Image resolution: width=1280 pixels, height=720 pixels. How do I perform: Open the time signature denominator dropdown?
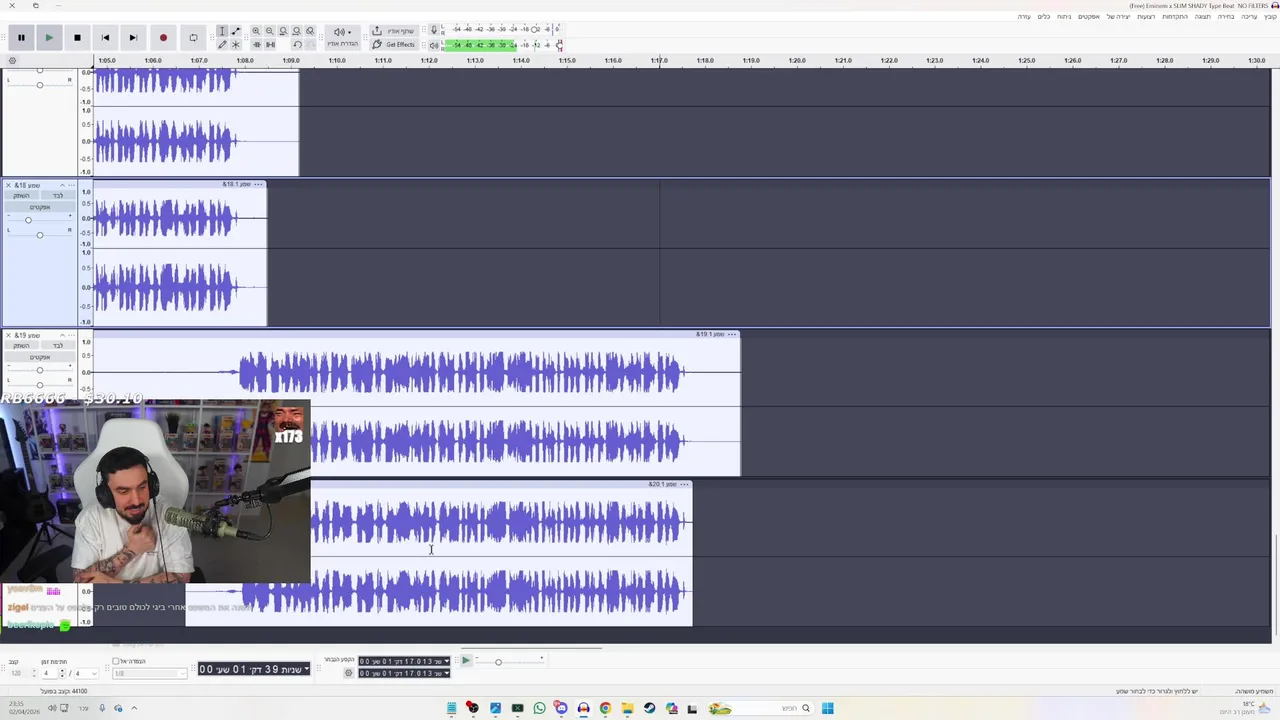(x=87, y=673)
